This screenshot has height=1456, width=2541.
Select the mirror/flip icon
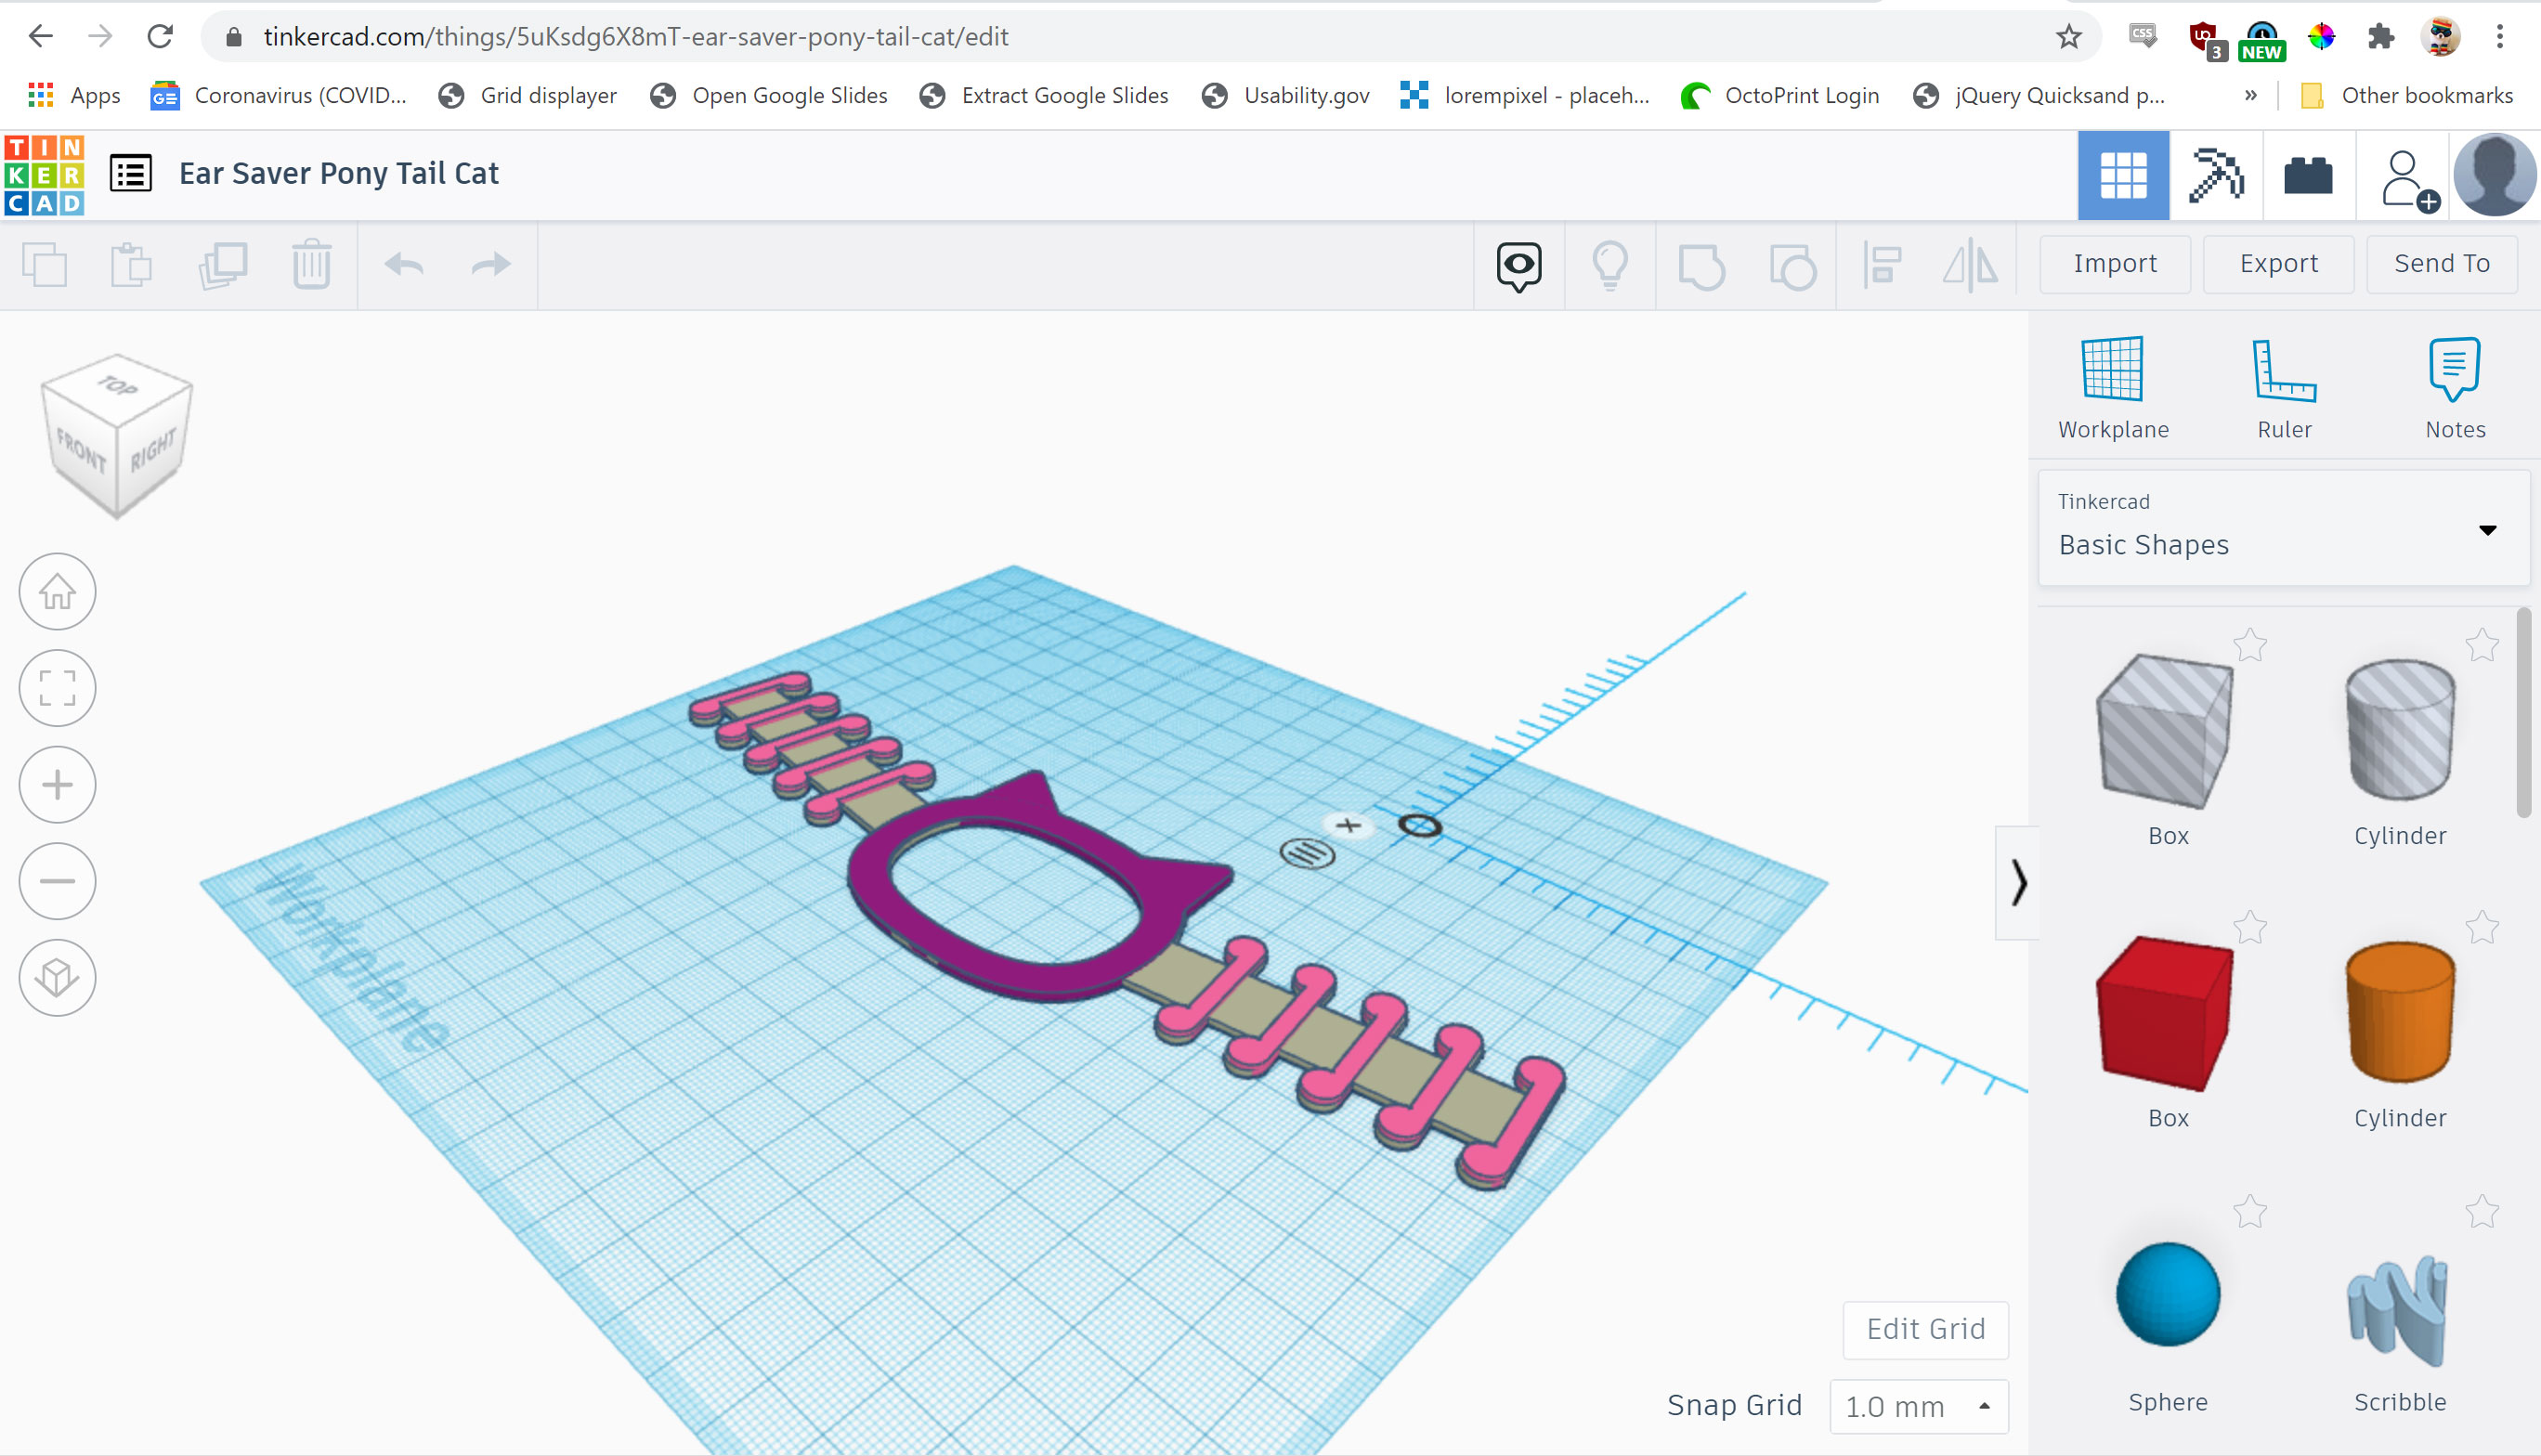coord(1972,264)
